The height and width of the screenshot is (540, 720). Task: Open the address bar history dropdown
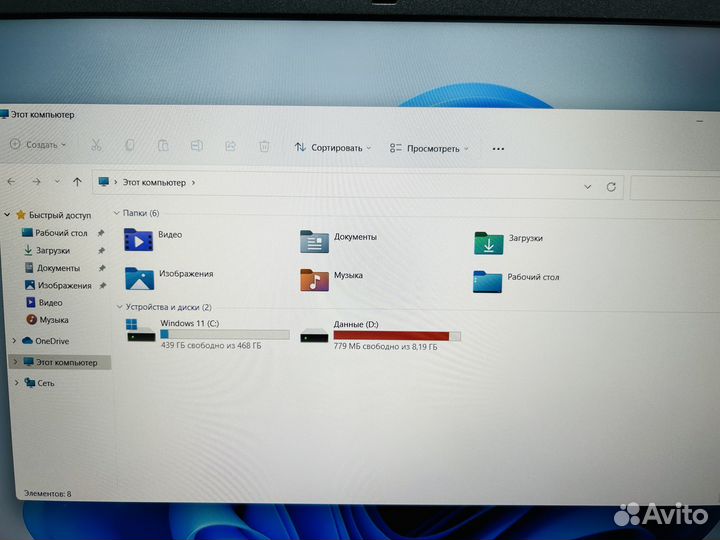tap(587, 187)
